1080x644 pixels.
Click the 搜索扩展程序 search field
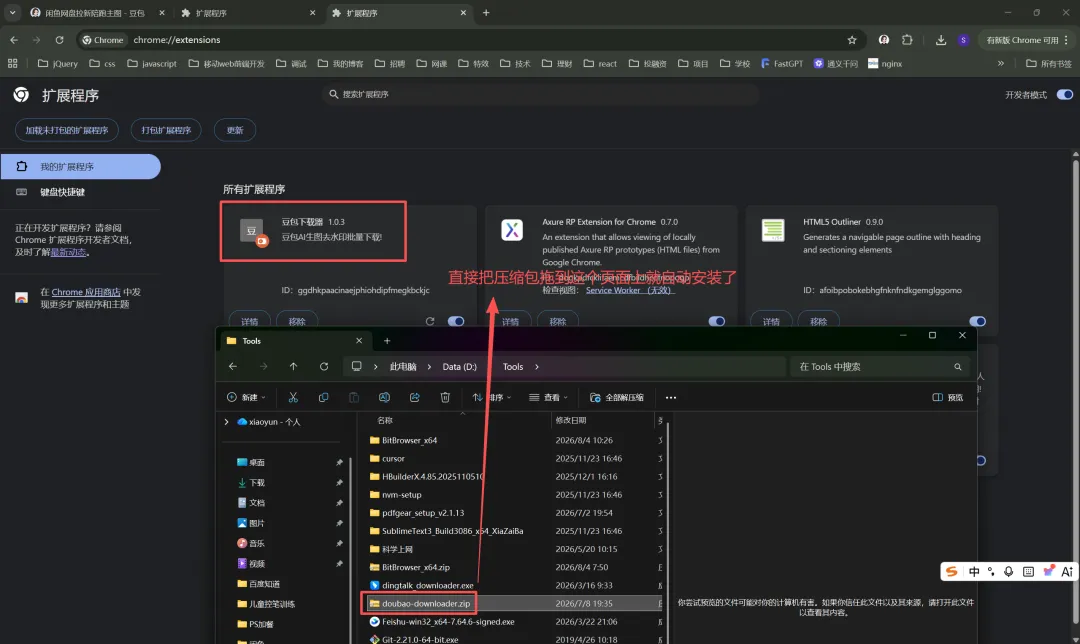tap(541, 94)
